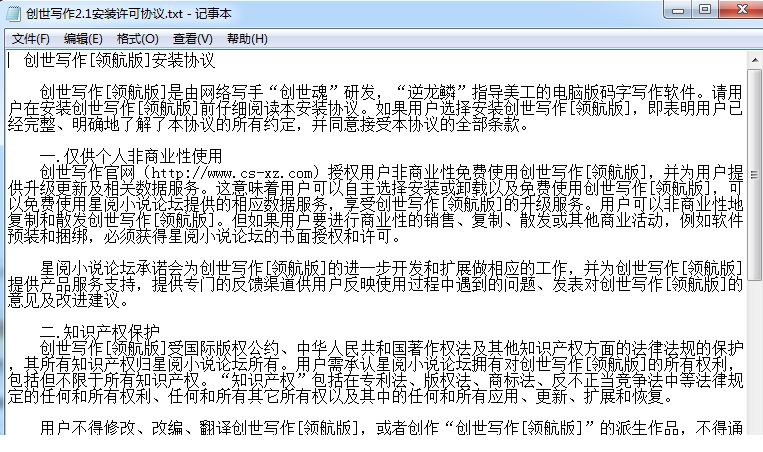The width and height of the screenshot is (763, 452).
Task: Click the vertical scrollbar up arrow
Action: 755,60
